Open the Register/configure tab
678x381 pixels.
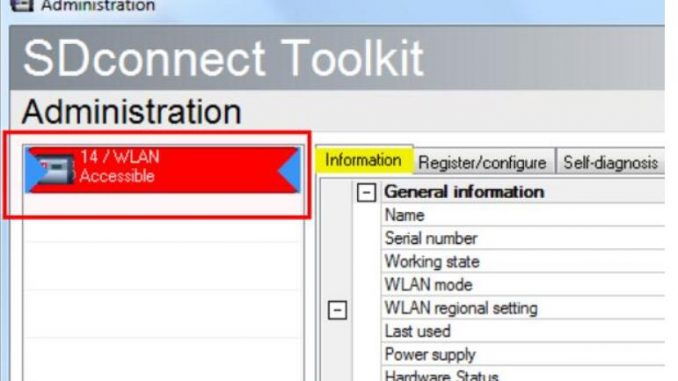click(483, 162)
